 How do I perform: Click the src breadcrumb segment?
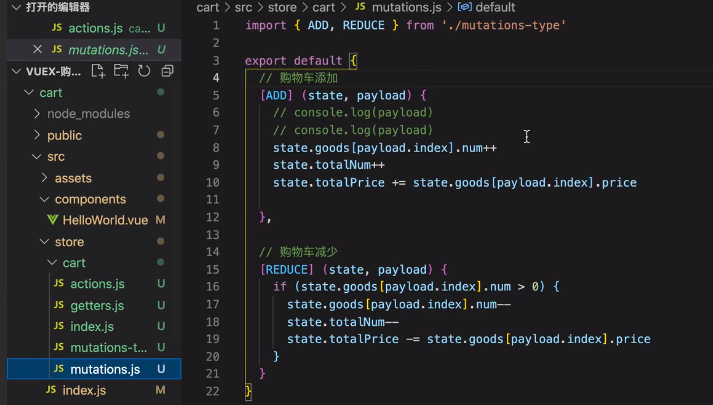click(x=243, y=7)
